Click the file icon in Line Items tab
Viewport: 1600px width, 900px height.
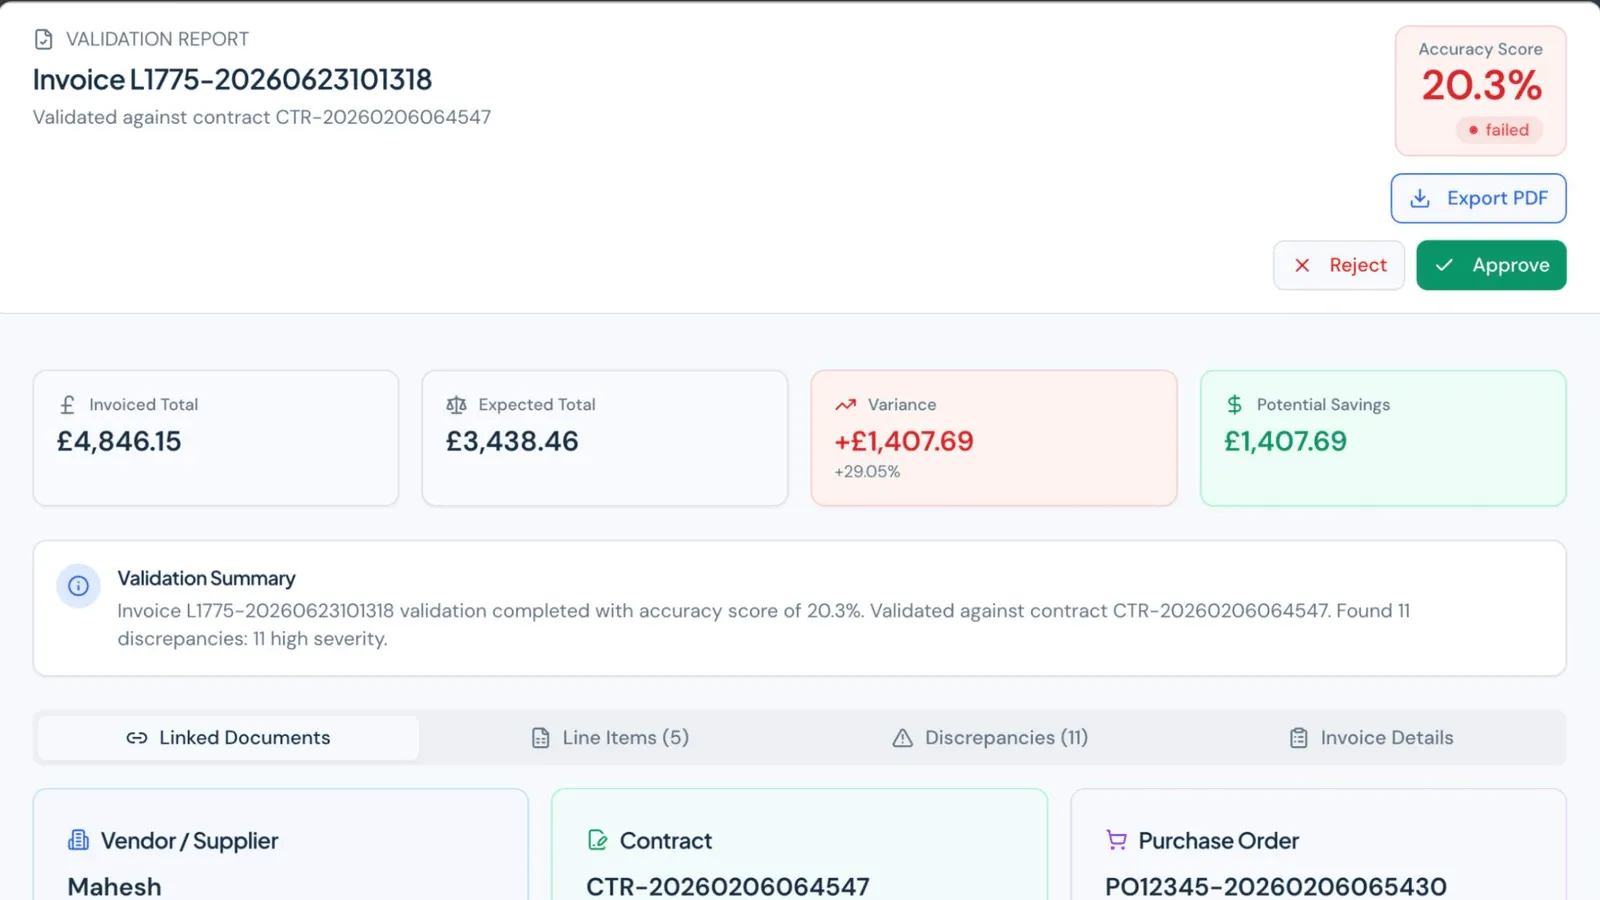tap(540, 738)
